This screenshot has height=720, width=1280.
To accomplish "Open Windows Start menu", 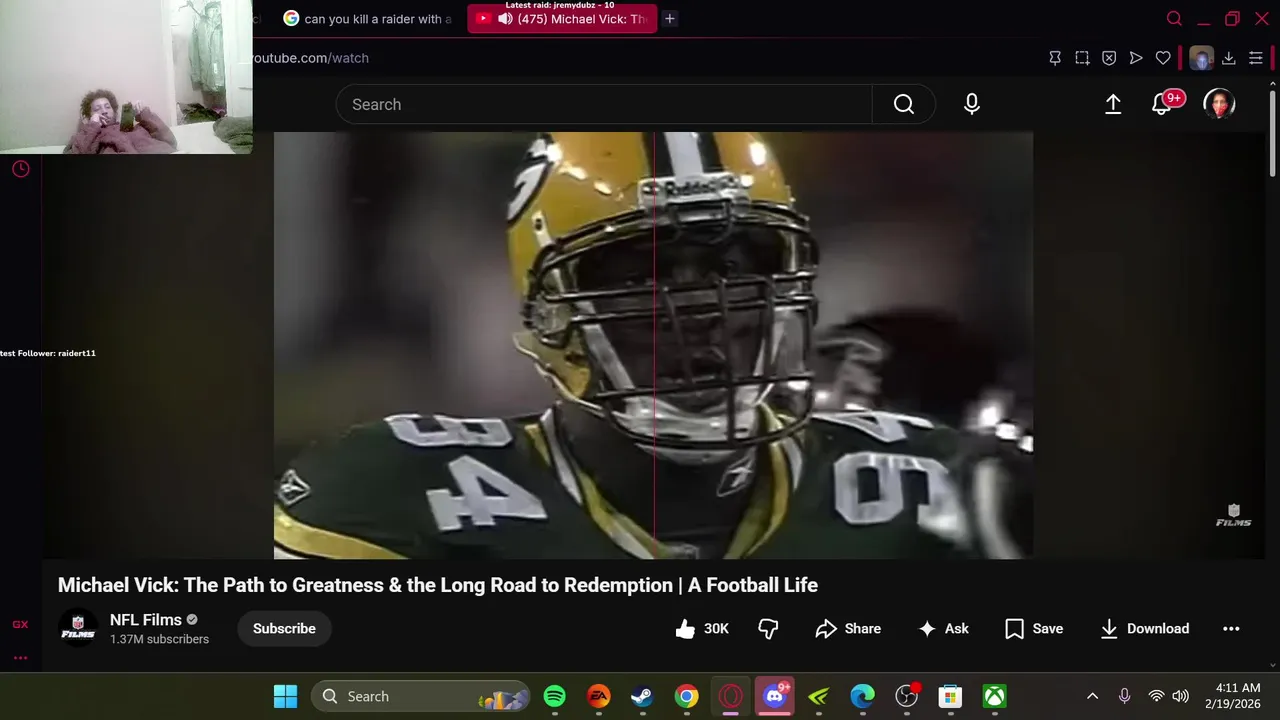I will (285, 696).
